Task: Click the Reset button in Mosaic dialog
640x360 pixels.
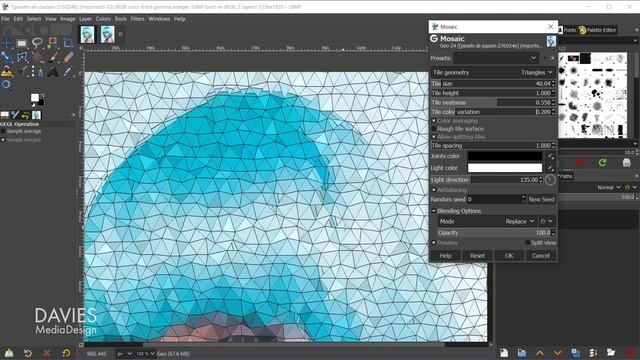Action: coord(477,256)
